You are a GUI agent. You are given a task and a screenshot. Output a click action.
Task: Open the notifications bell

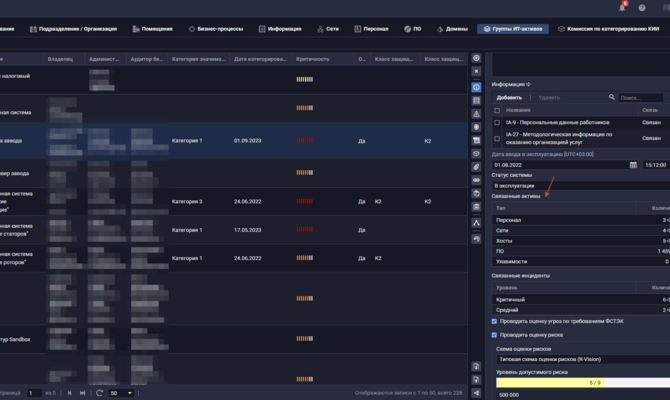point(622,7)
